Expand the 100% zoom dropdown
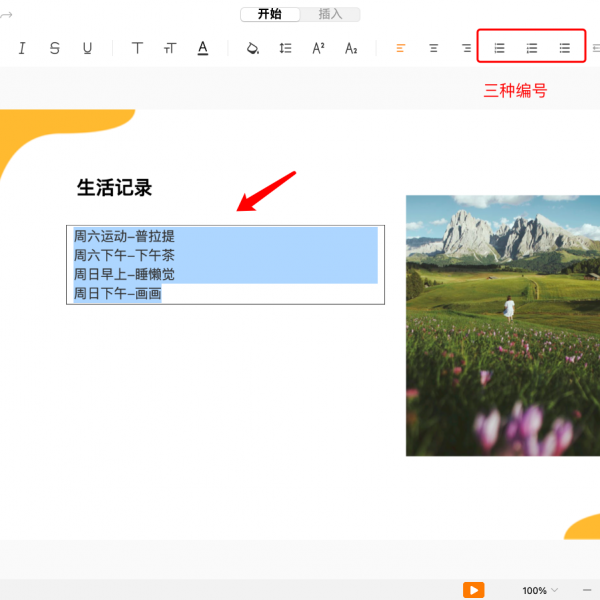 541,590
